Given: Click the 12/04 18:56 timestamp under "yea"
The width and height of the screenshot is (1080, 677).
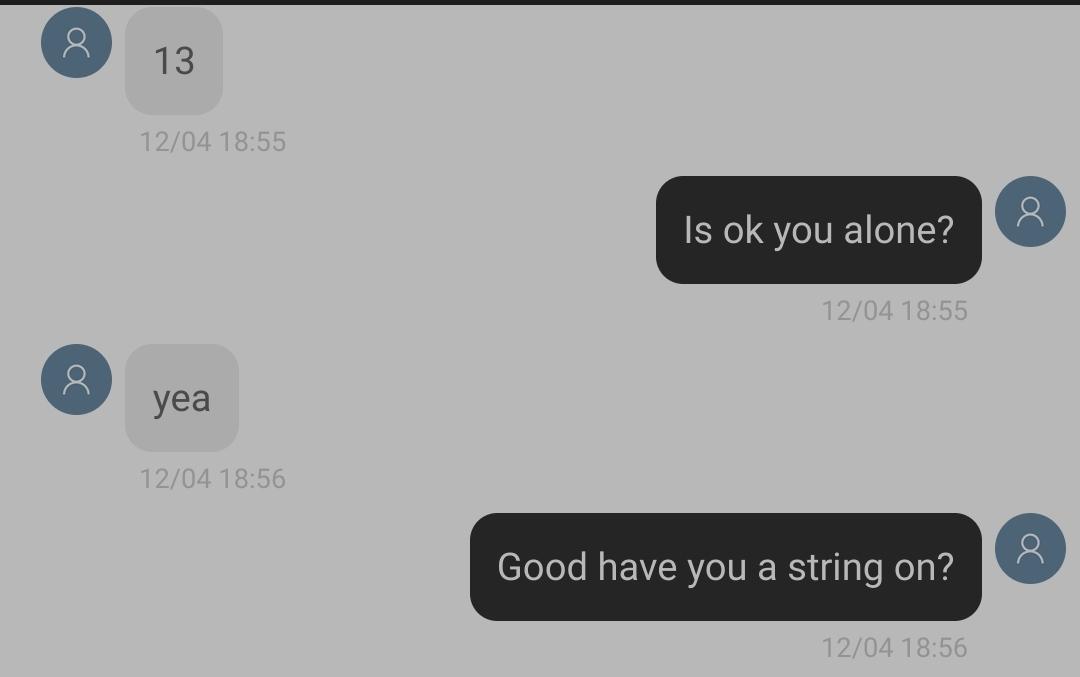Looking at the screenshot, I should tap(213, 479).
